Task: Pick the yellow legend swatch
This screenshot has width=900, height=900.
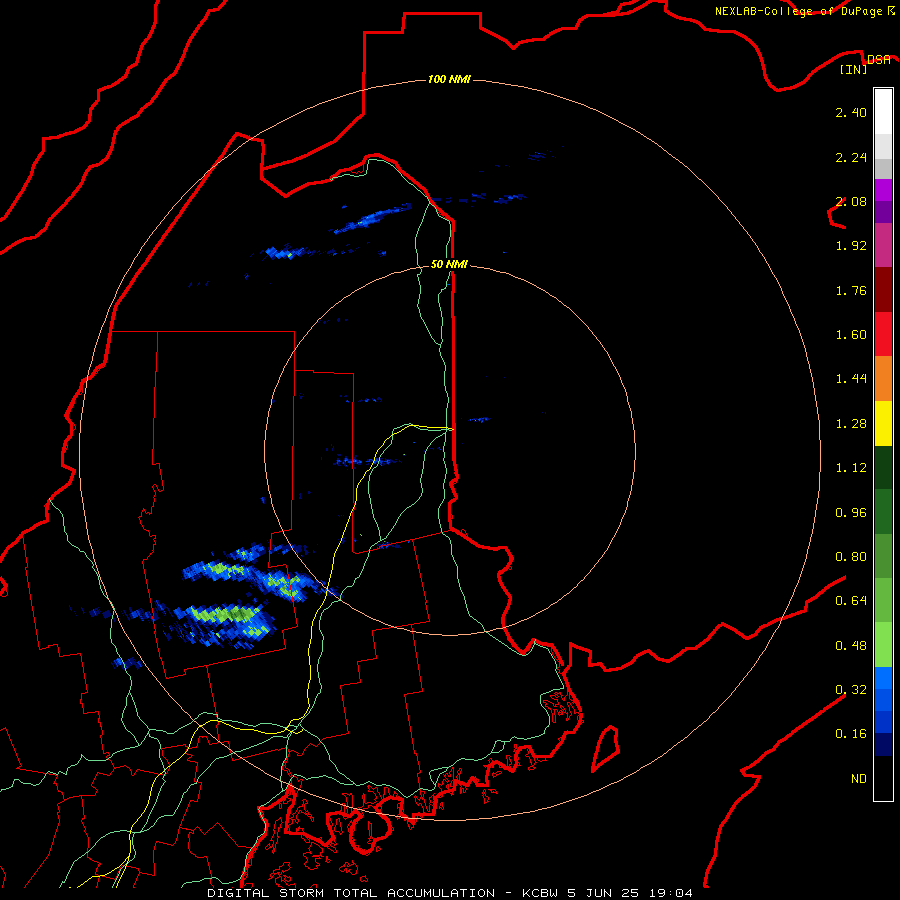Action: point(883,424)
